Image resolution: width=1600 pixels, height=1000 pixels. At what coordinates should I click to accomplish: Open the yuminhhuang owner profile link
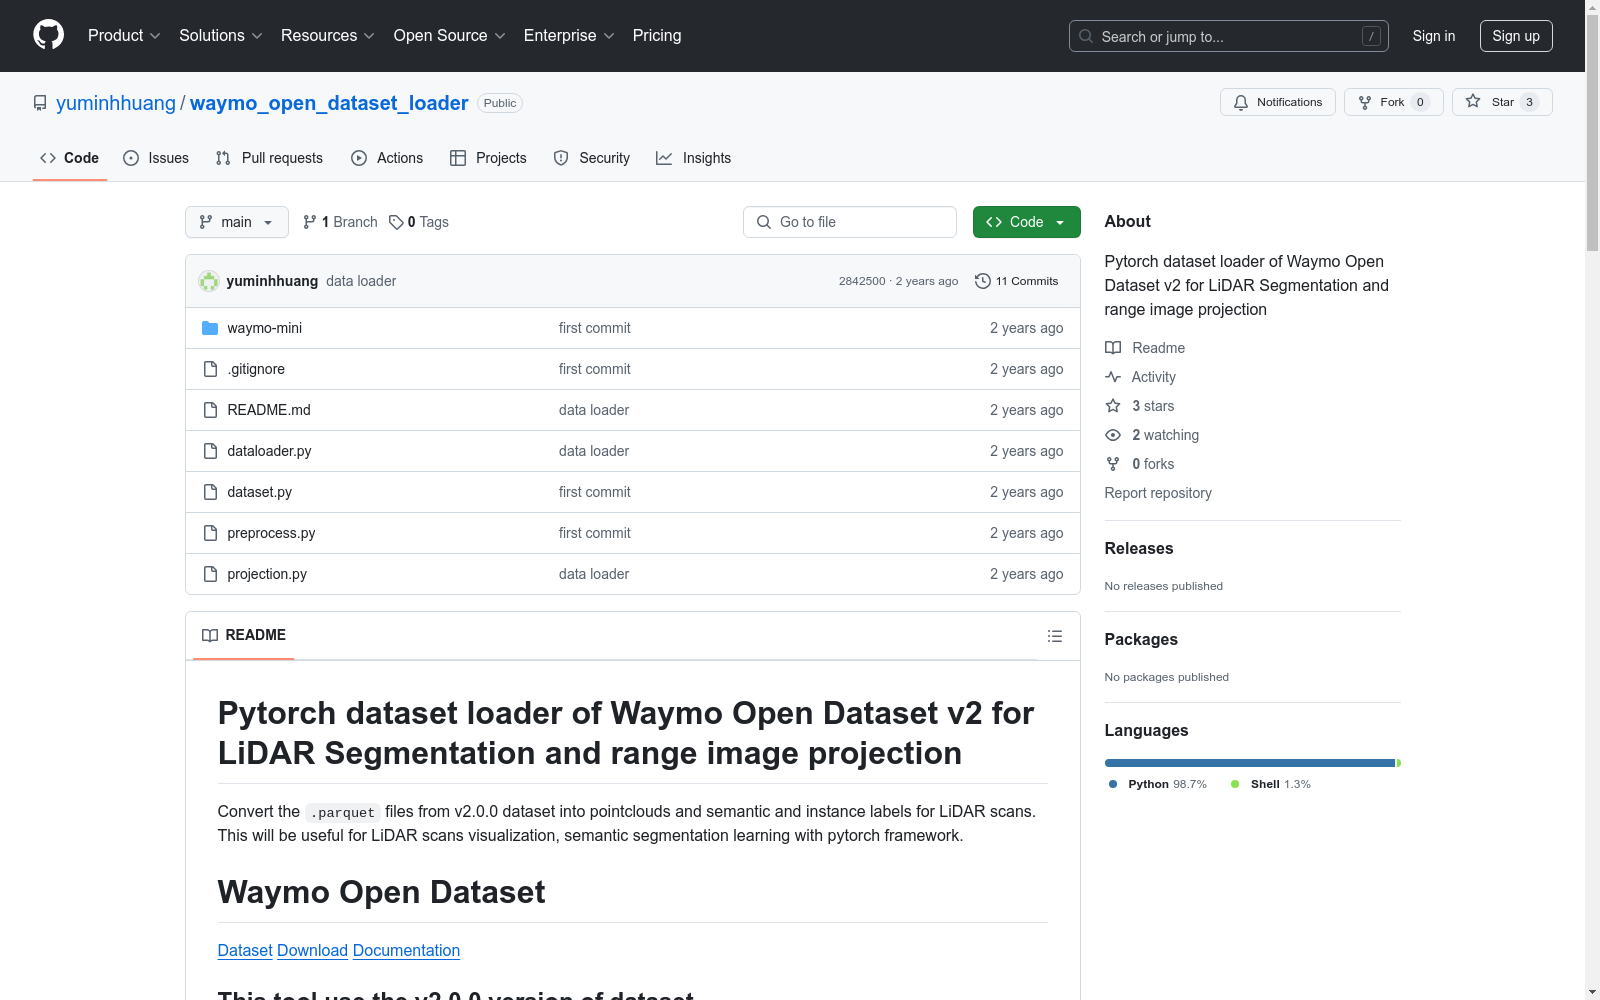116,103
